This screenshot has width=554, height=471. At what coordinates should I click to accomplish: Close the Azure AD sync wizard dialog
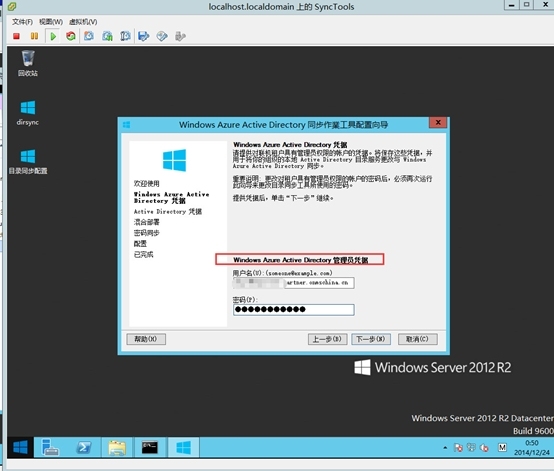click(438, 123)
